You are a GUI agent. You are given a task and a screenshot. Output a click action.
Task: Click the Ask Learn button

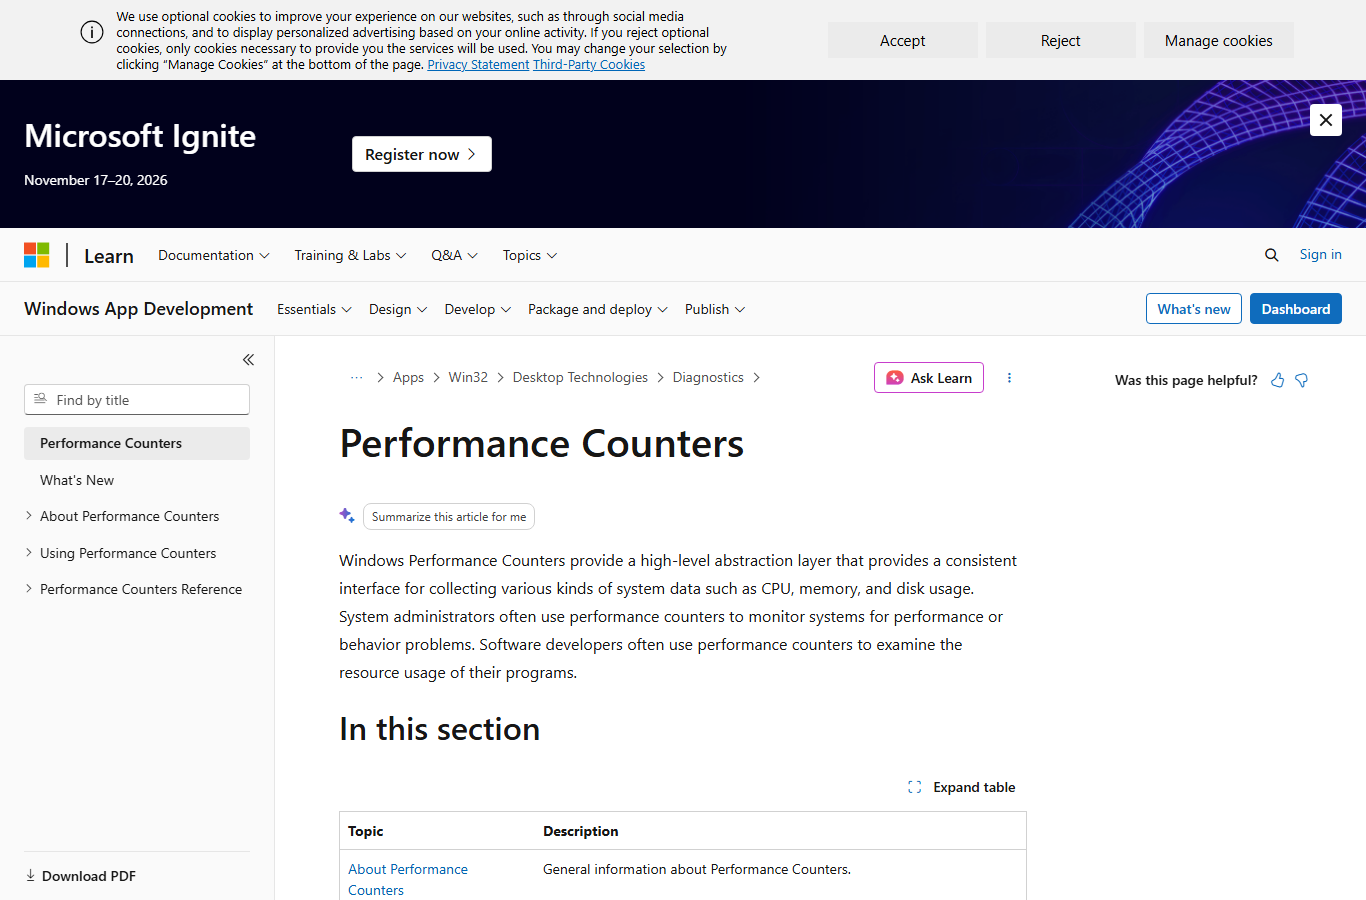pyautogui.click(x=929, y=378)
